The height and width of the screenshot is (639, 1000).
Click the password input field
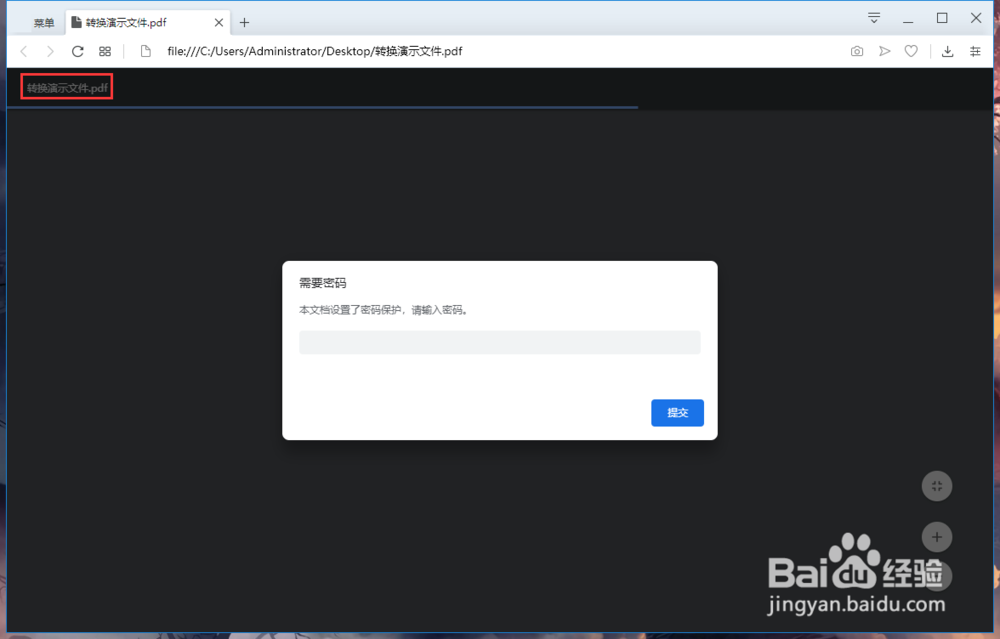pyautogui.click(x=499, y=342)
